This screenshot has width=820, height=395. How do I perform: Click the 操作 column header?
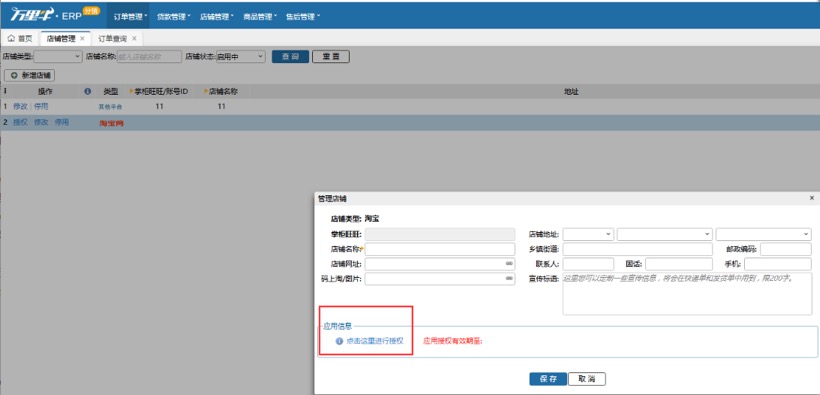pos(45,92)
